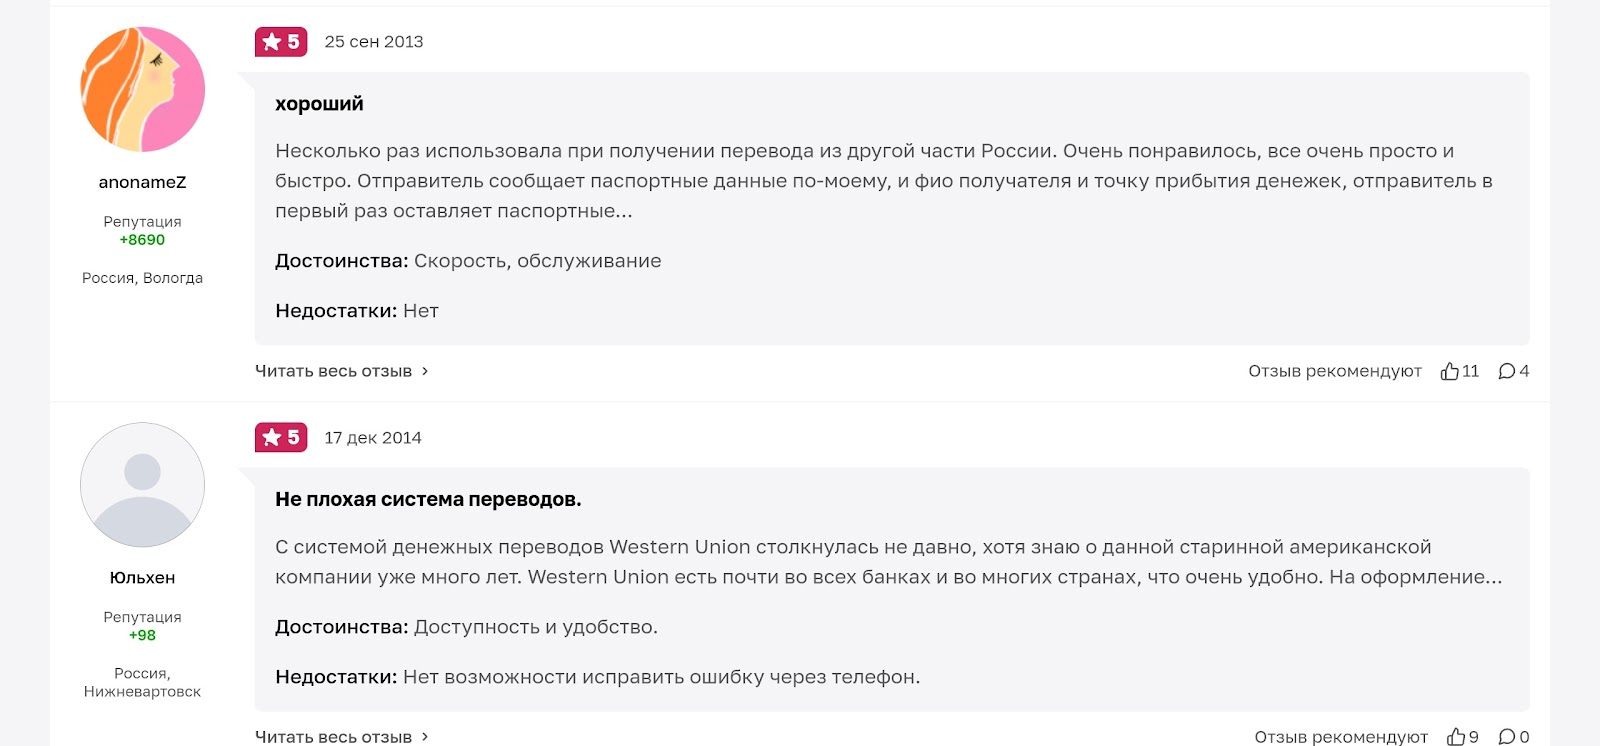Open review titled "Не плохая система переводов."
1600x746 pixels.
coord(428,499)
